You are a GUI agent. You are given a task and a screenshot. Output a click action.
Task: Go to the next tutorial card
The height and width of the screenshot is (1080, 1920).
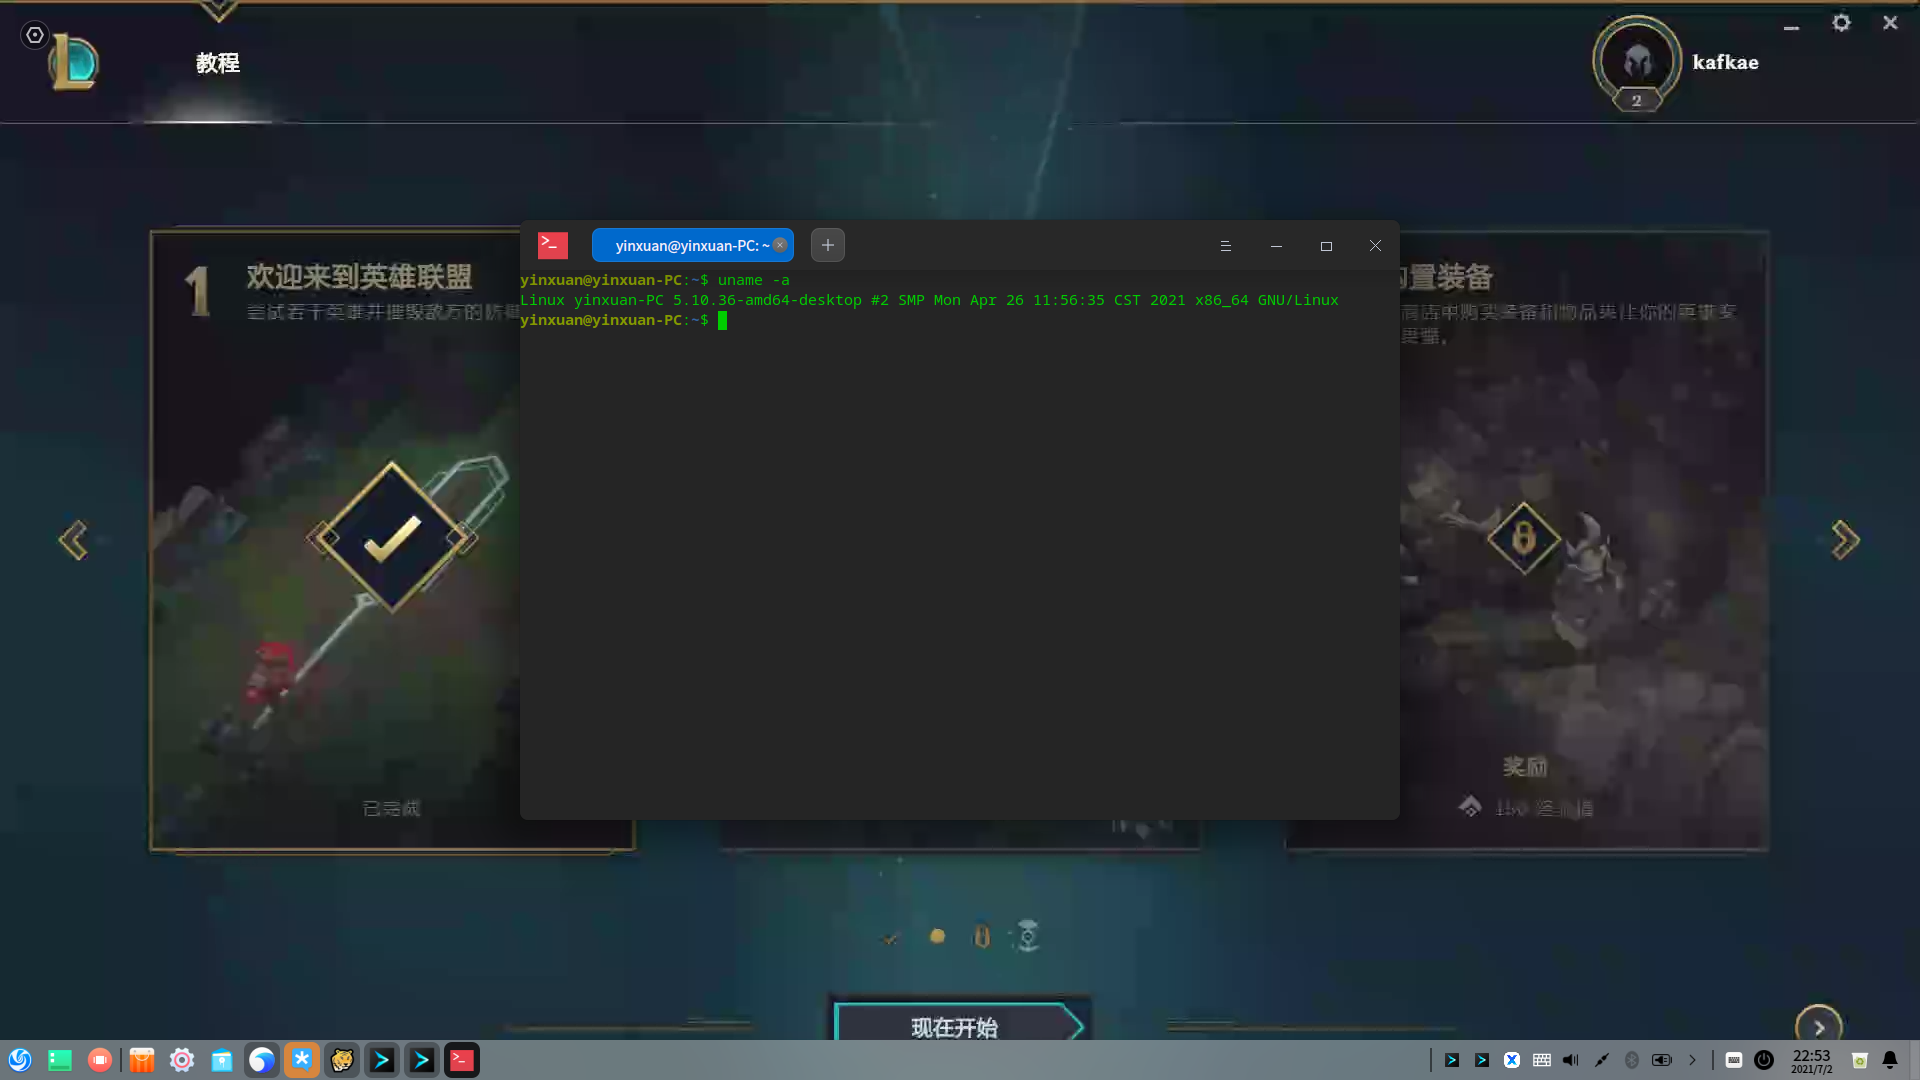[1845, 540]
